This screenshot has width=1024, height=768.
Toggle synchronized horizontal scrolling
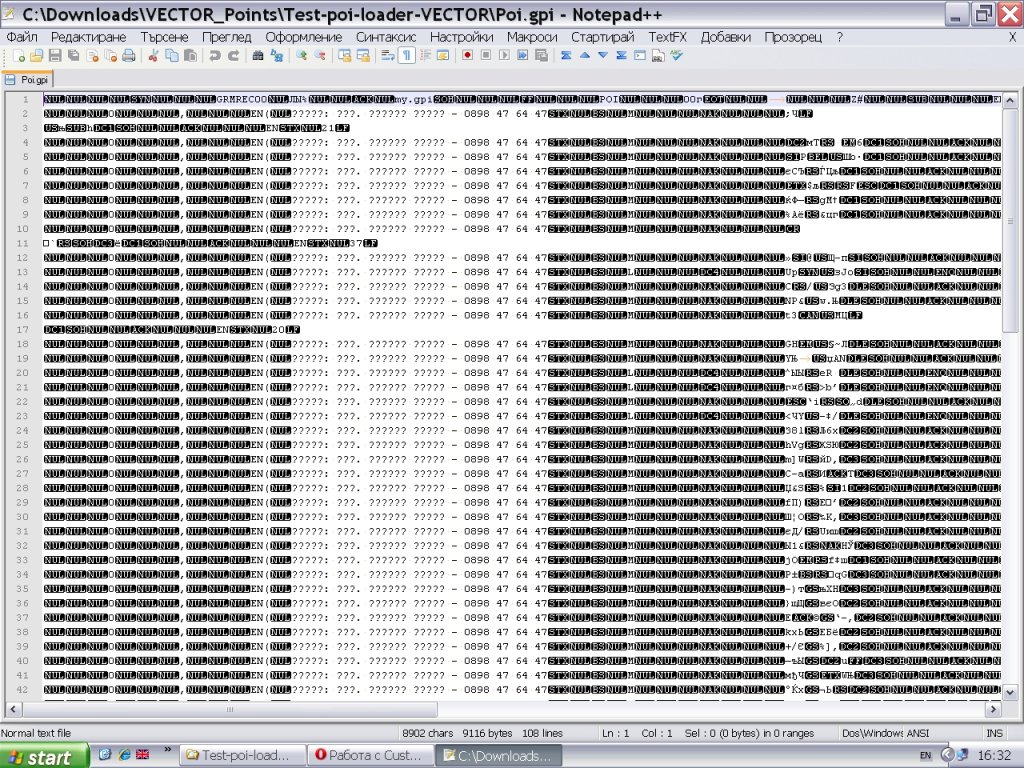click(362, 56)
